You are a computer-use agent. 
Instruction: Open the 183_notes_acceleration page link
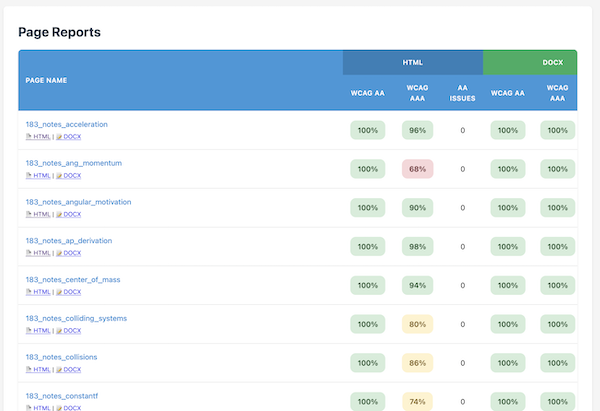(66, 124)
